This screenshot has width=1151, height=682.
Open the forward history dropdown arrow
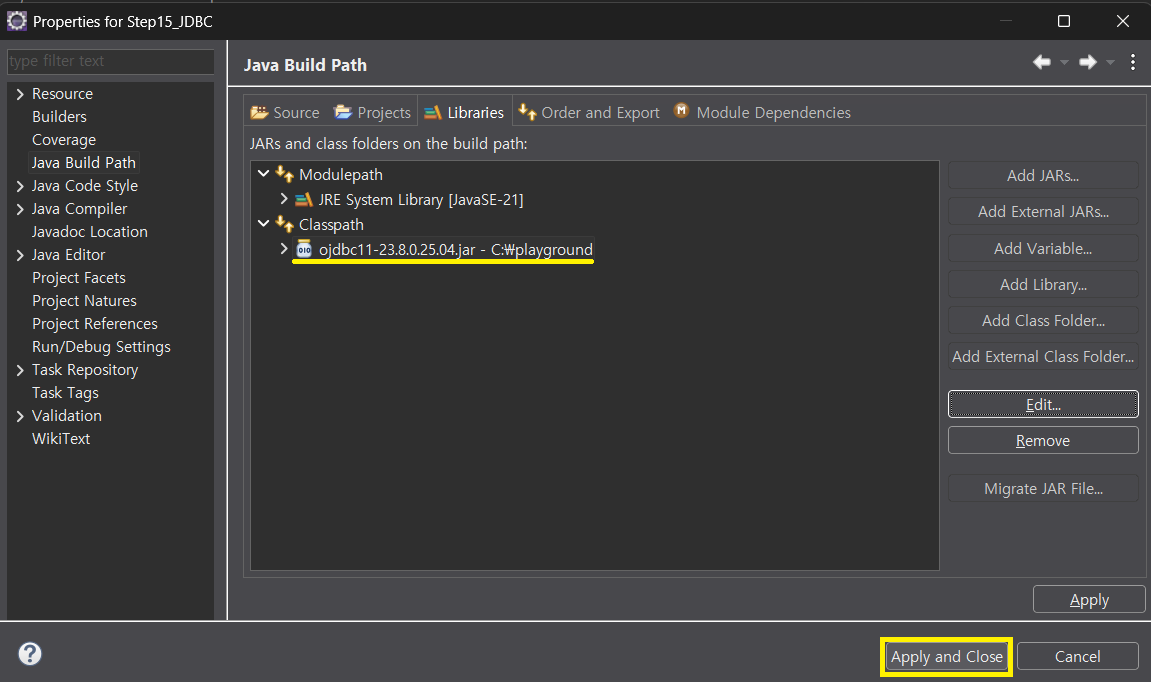(x=1111, y=63)
